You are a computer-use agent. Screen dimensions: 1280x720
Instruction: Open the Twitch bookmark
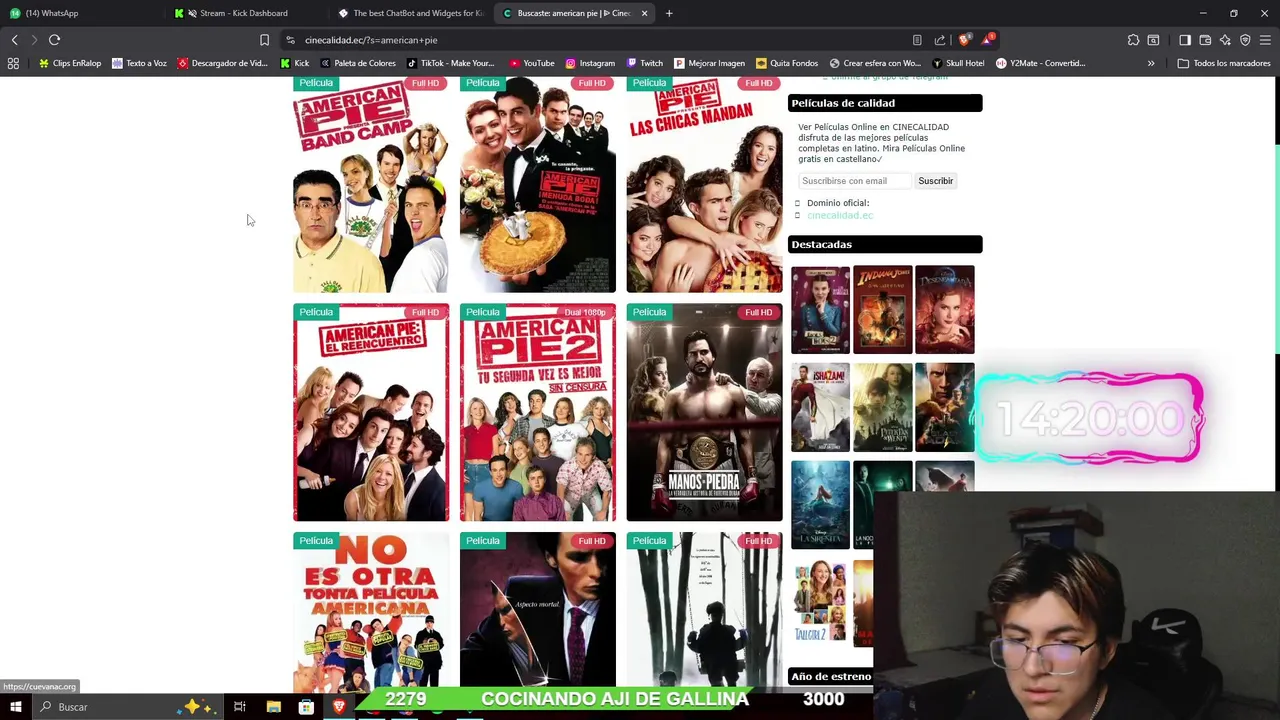pos(644,63)
